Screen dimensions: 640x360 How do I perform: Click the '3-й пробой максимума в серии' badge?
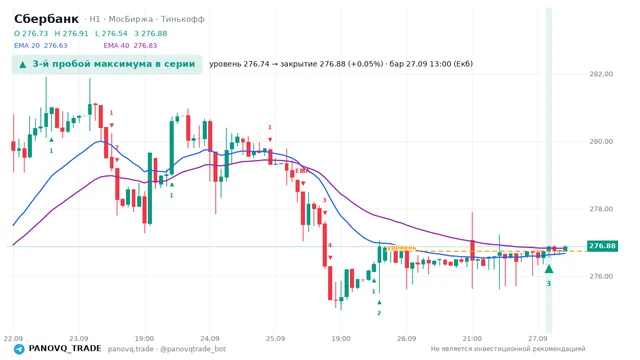[107, 64]
